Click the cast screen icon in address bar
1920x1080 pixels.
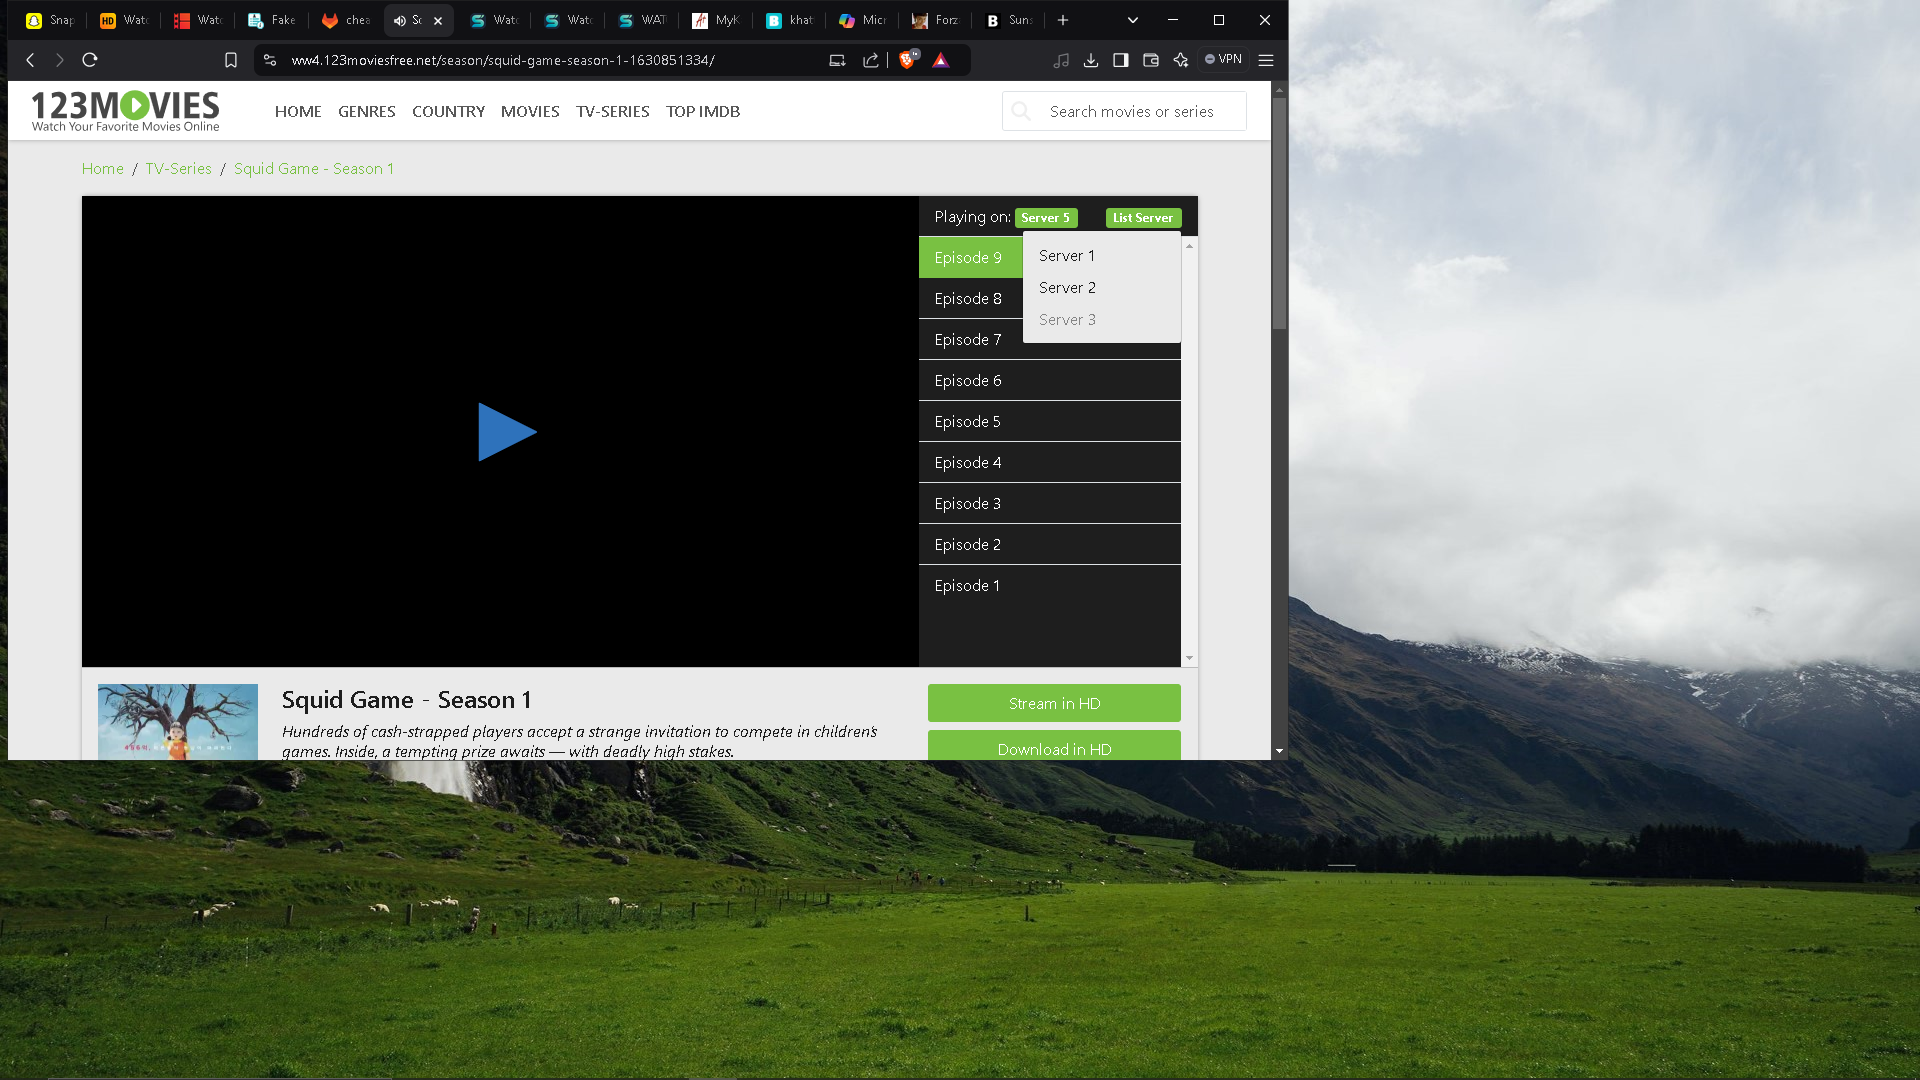point(837,60)
